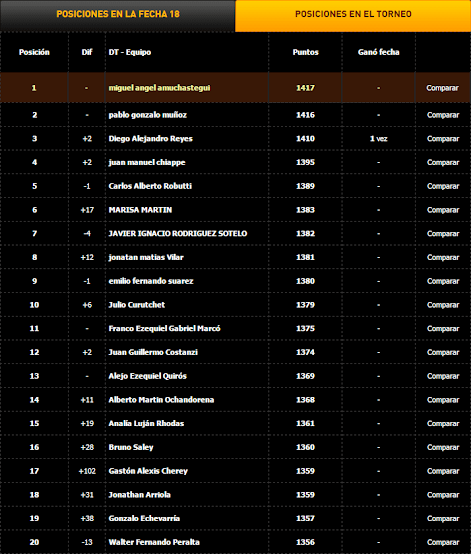Select team name Analía Luján Rhodas
471x554 pixels.
[146, 424]
